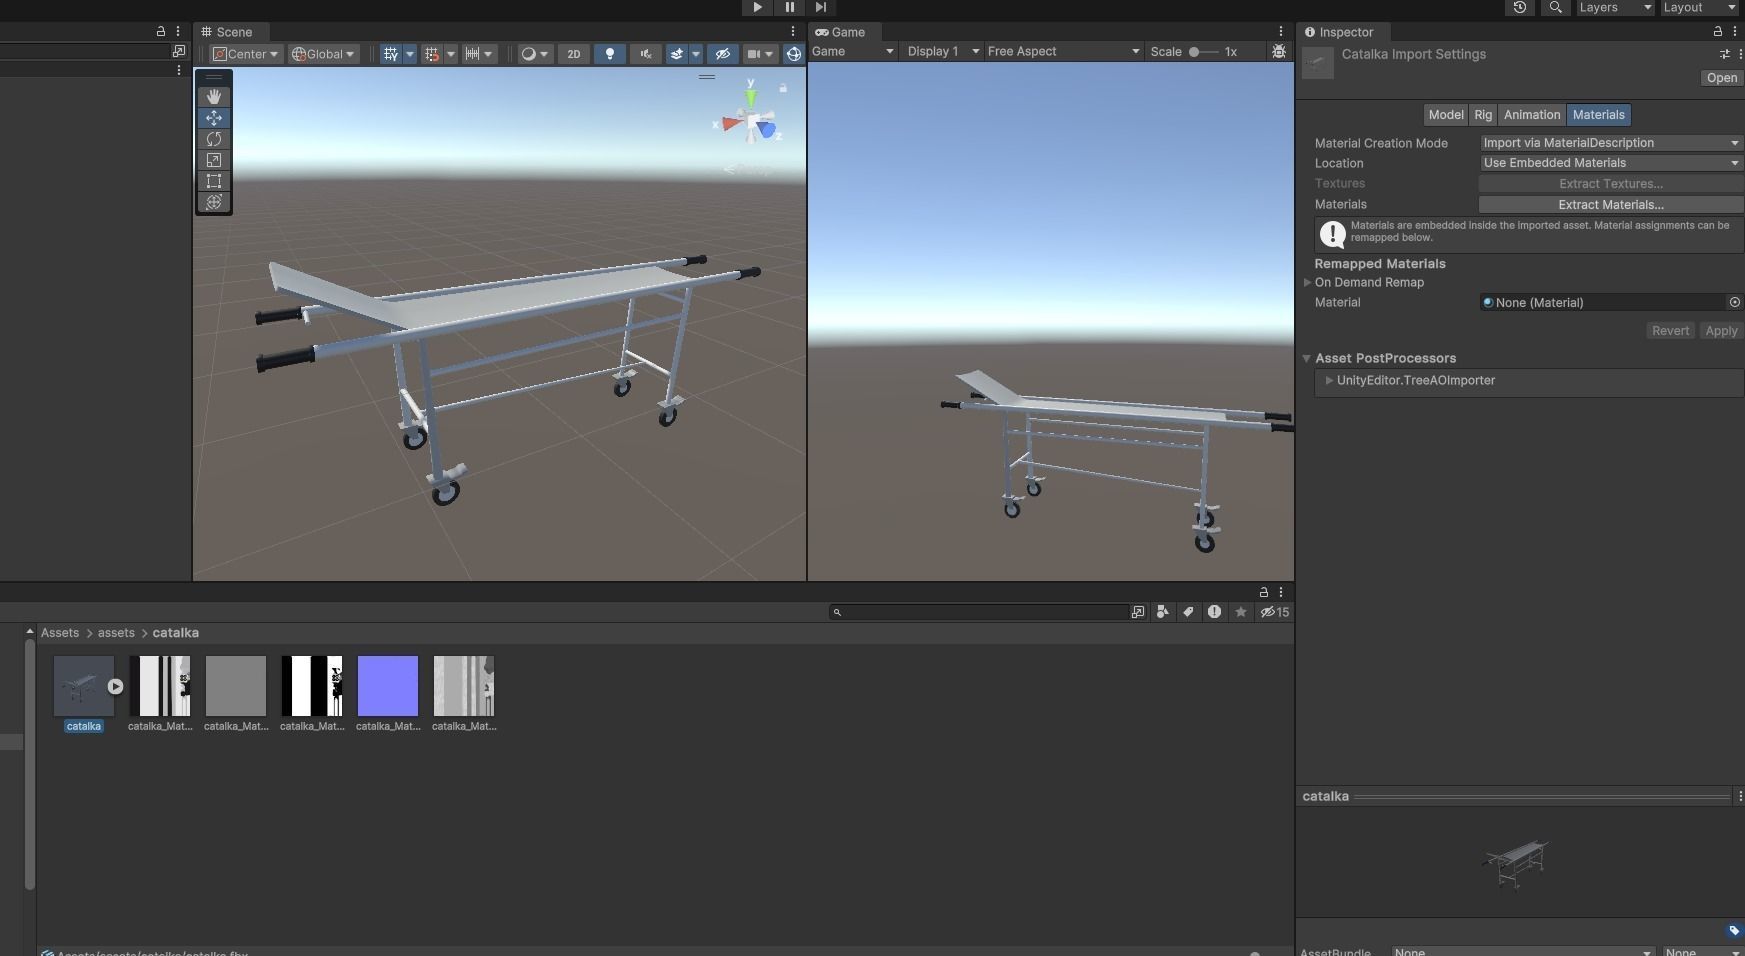Click Search by Label tag icon

pos(1188,612)
